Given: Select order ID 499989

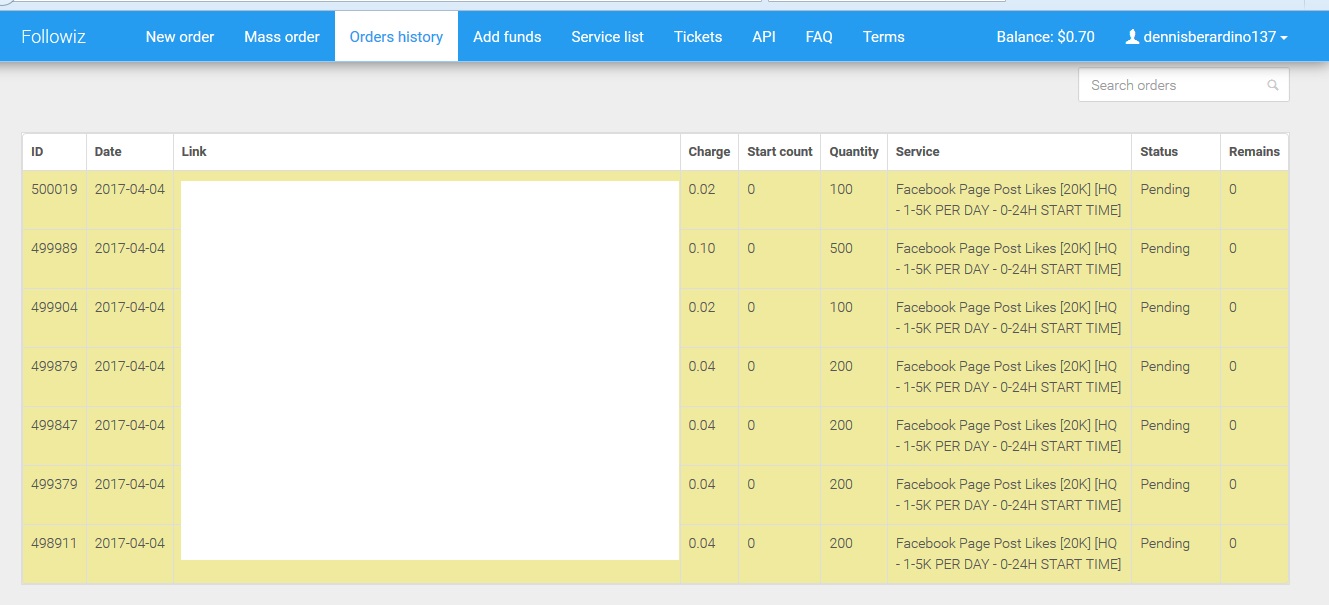Looking at the screenshot, I should pos(54,248).
